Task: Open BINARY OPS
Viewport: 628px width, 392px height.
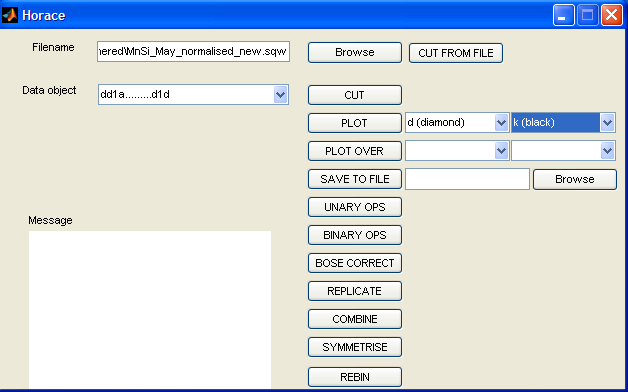Action: (x=354, y=235)
